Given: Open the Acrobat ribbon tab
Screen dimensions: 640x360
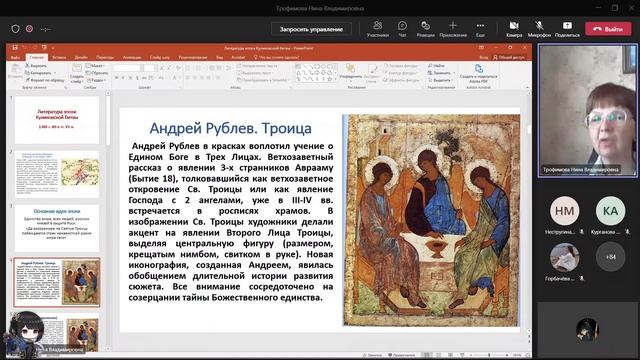Looking at the screenshot, I should tap(238, 58).
